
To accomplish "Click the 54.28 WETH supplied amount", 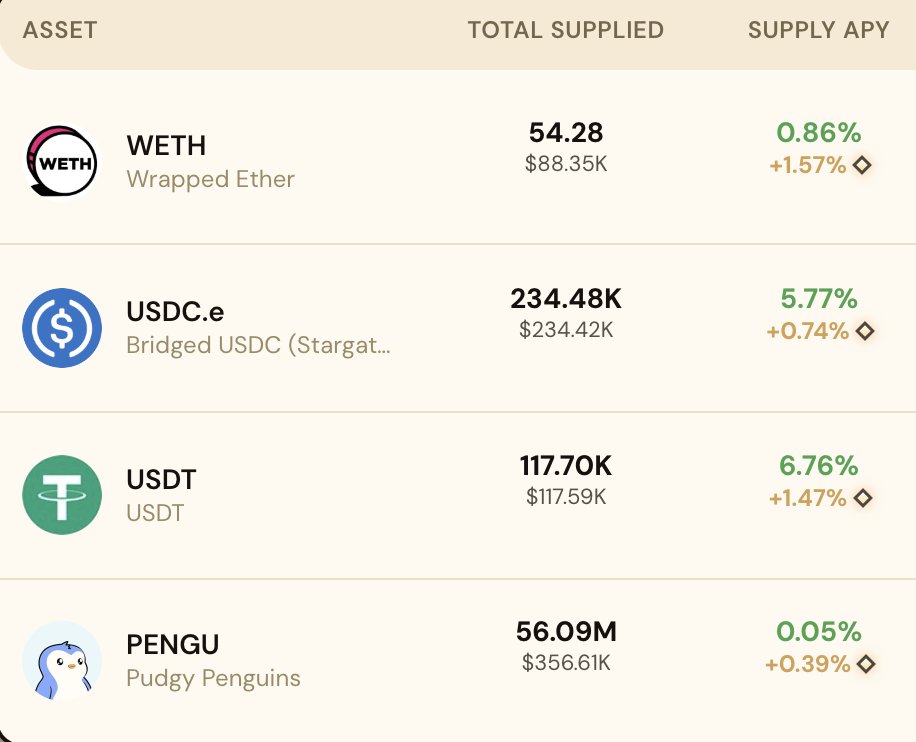I will click(565, 133).
